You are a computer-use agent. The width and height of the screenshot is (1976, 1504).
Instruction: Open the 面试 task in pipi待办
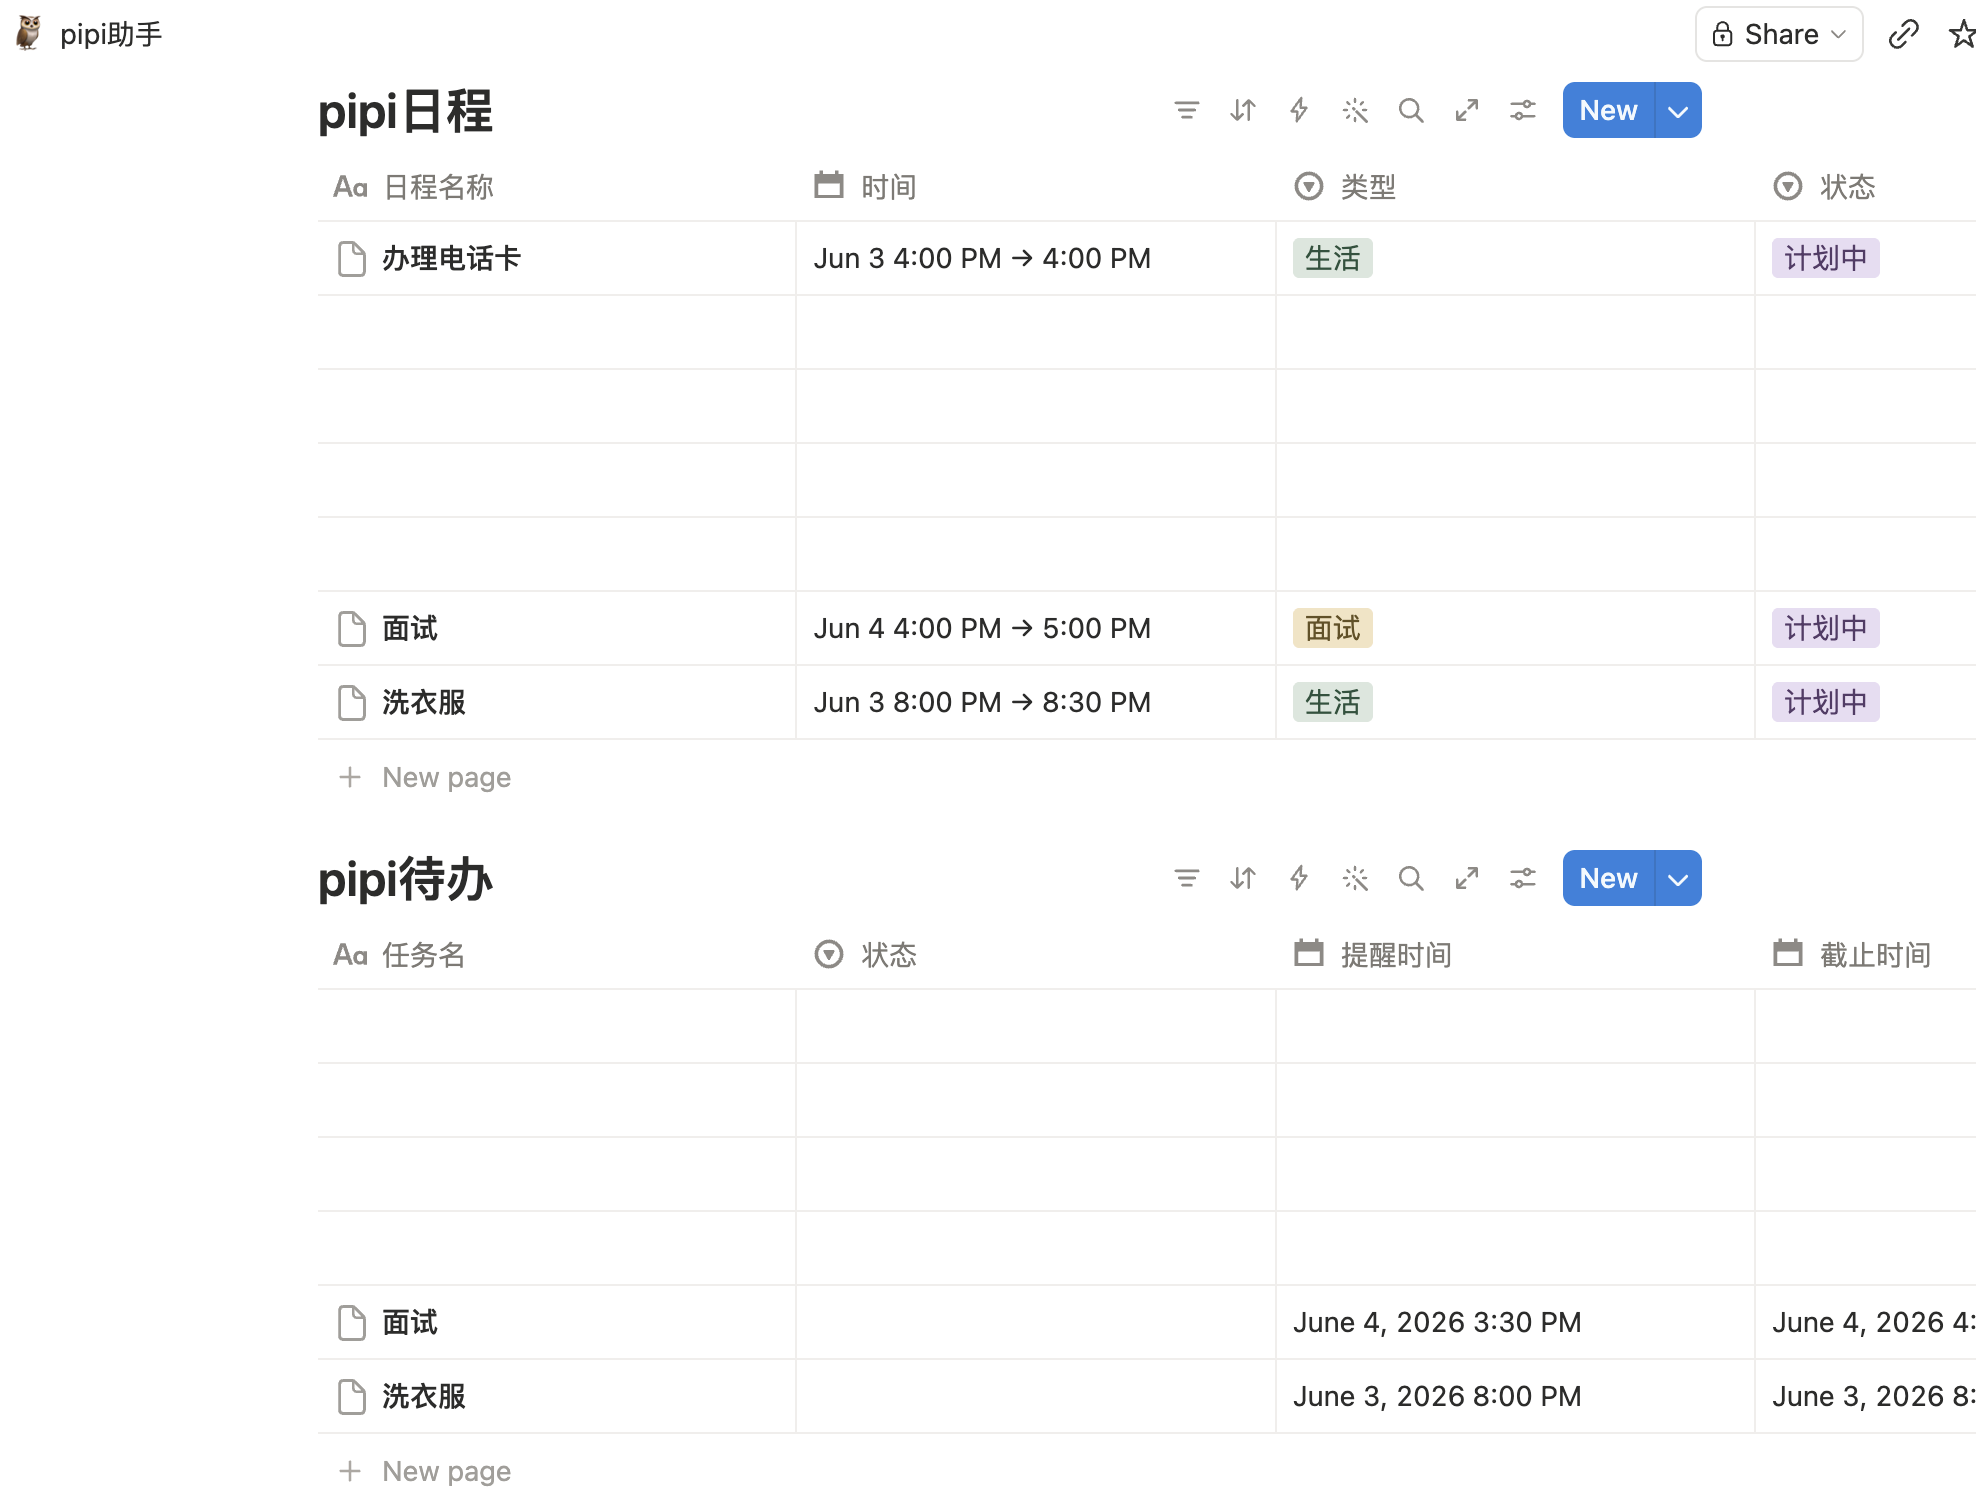410,1322
